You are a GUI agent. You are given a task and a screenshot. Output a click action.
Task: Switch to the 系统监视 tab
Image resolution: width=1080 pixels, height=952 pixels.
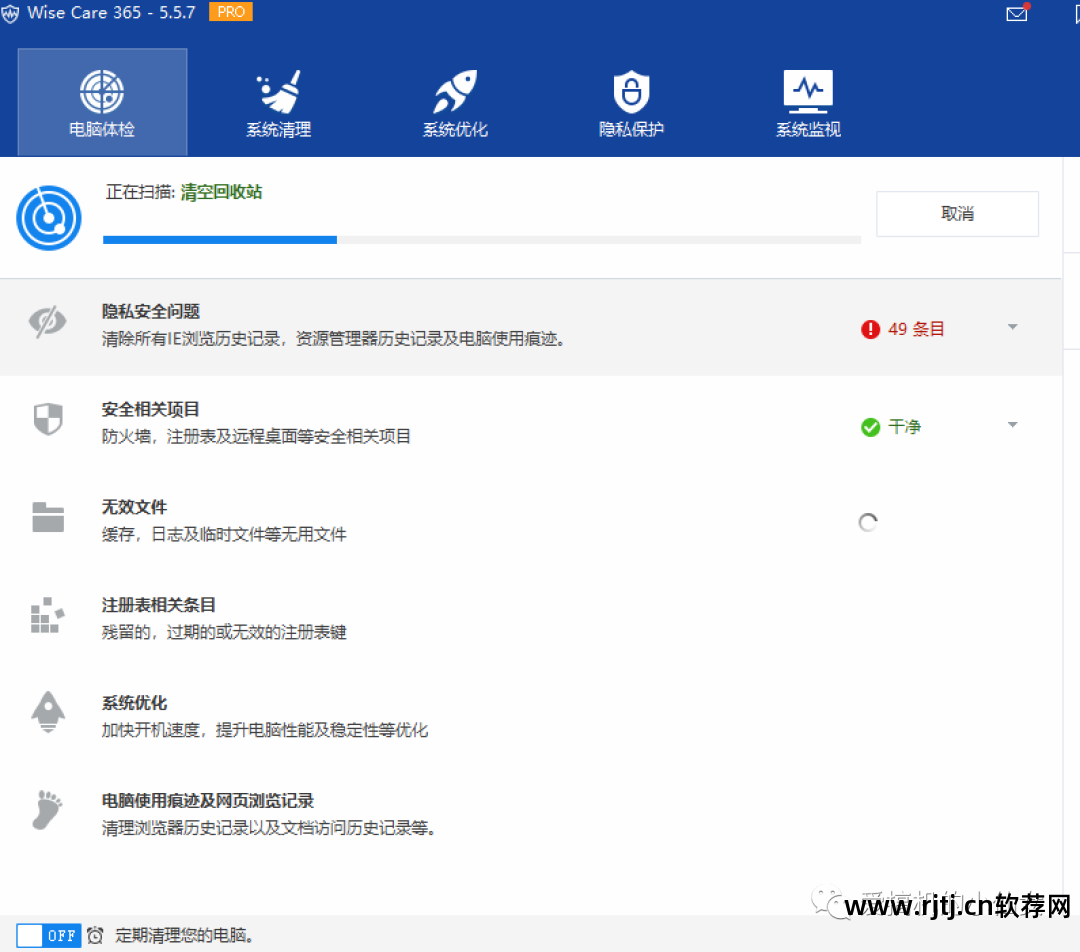point(807,100)
